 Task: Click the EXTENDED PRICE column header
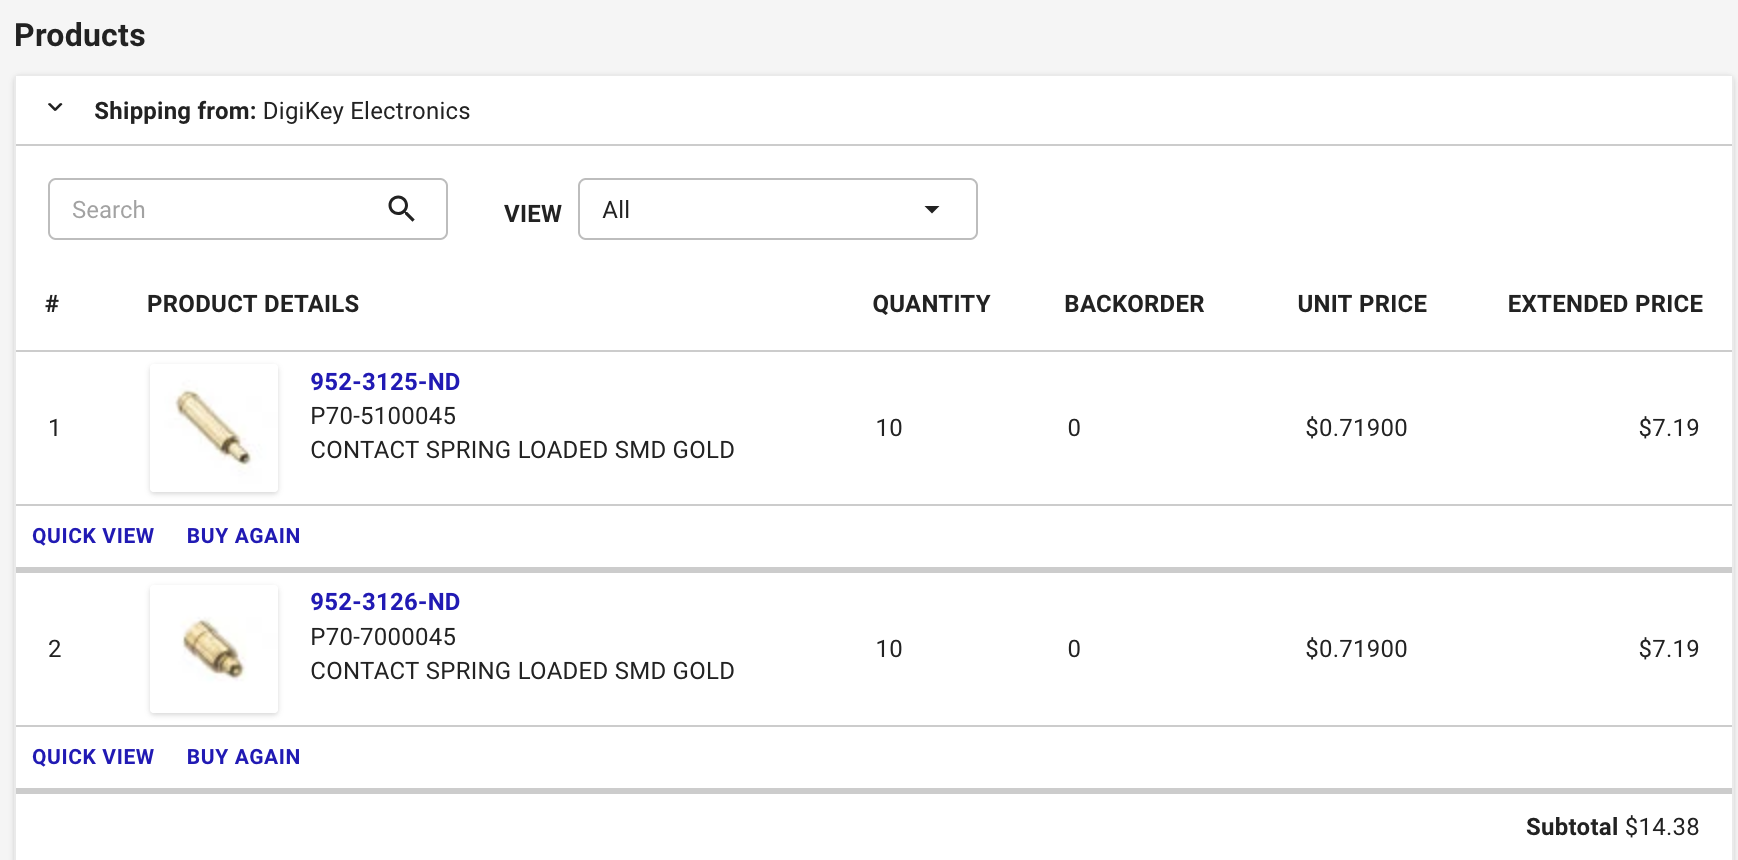point(1604,304)
